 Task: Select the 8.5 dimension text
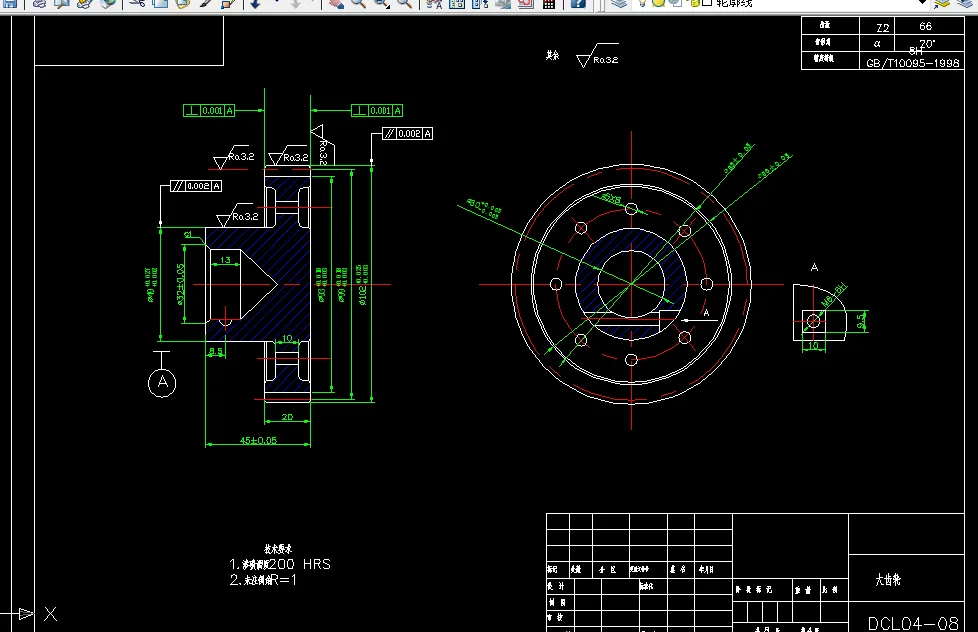coord(215,351)
